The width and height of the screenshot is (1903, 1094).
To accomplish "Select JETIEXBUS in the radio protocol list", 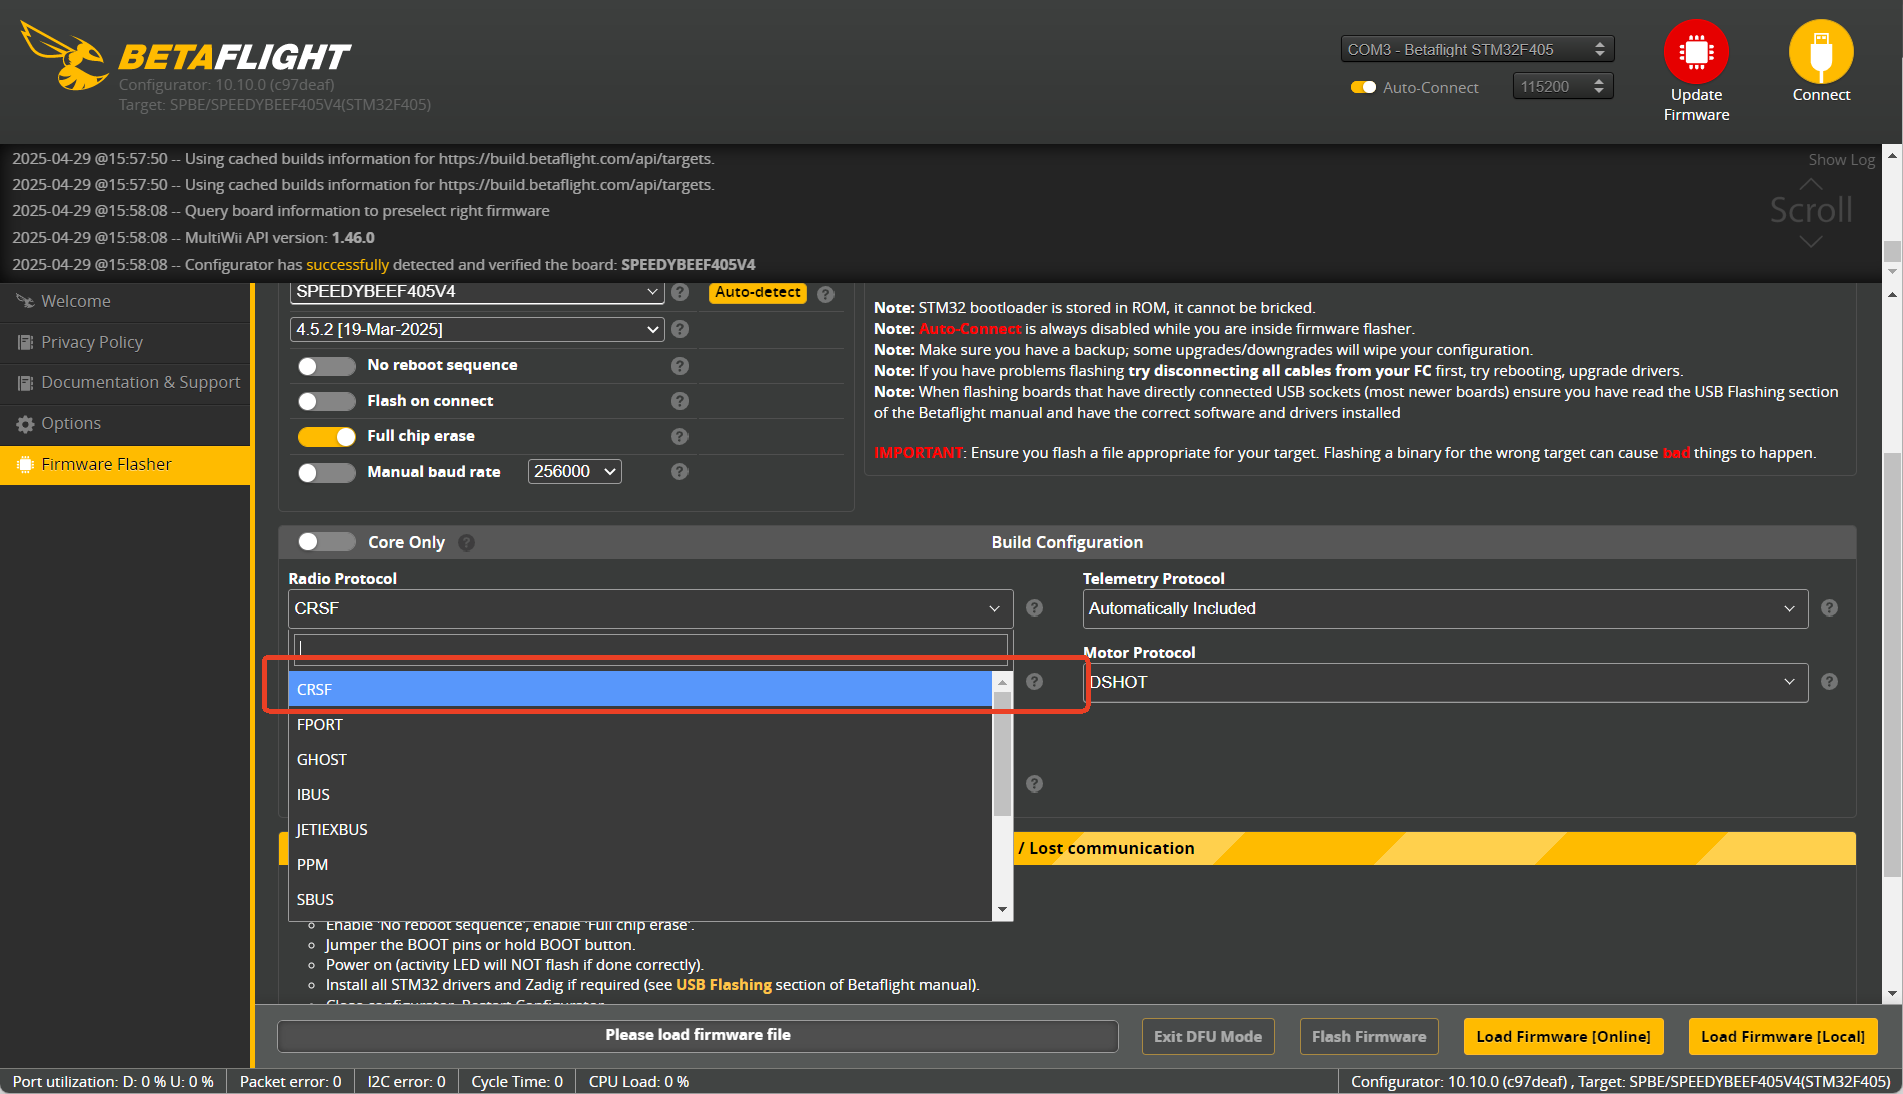I will pos(640,829).
